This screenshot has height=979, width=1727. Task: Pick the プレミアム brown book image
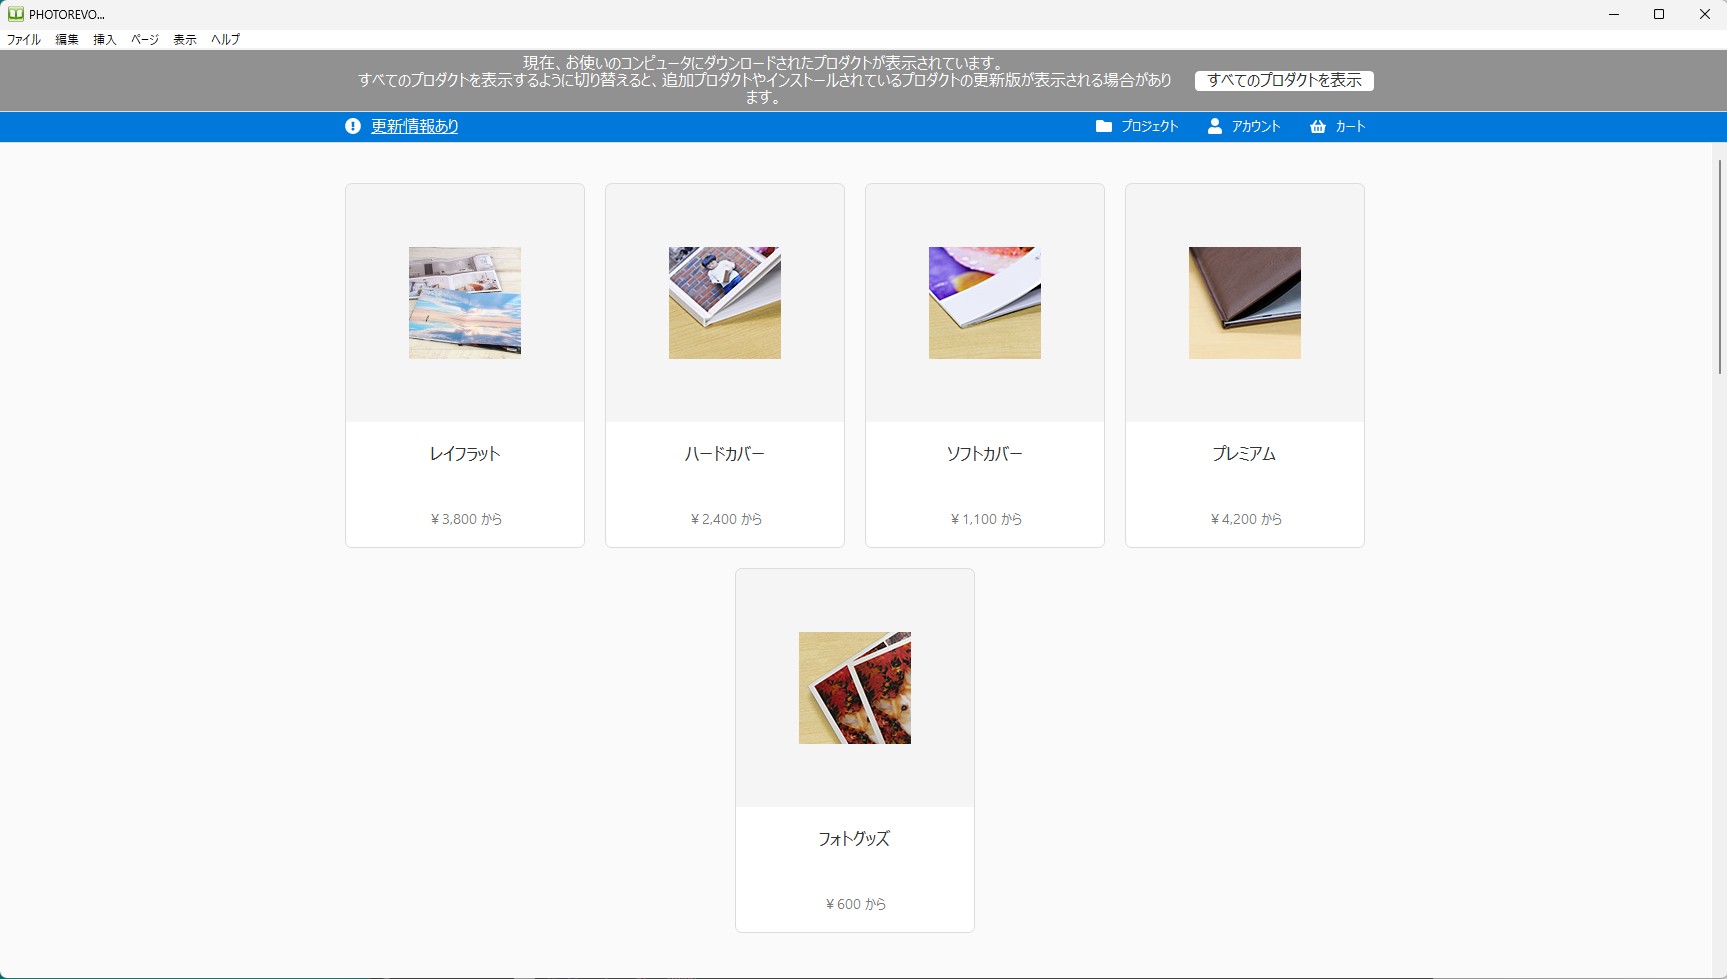(x=1245, y=303)
